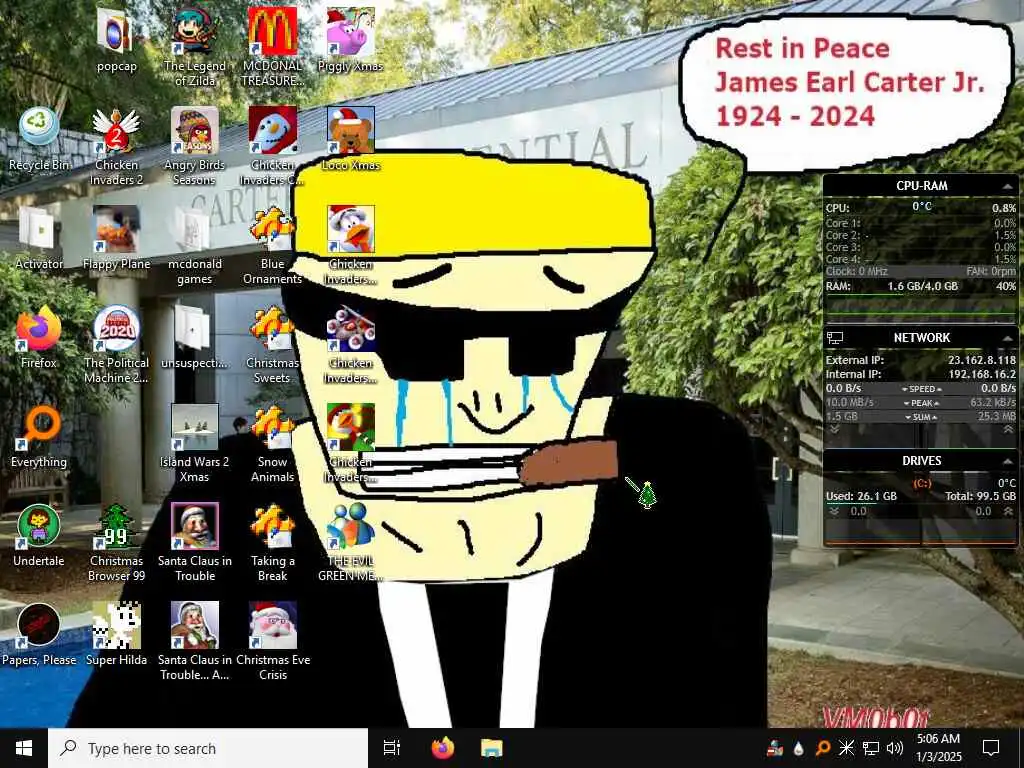This screenshot has height=768, width=1024.
Task: Open The Legend of Zilda shortcut
Action: [195, 47]
